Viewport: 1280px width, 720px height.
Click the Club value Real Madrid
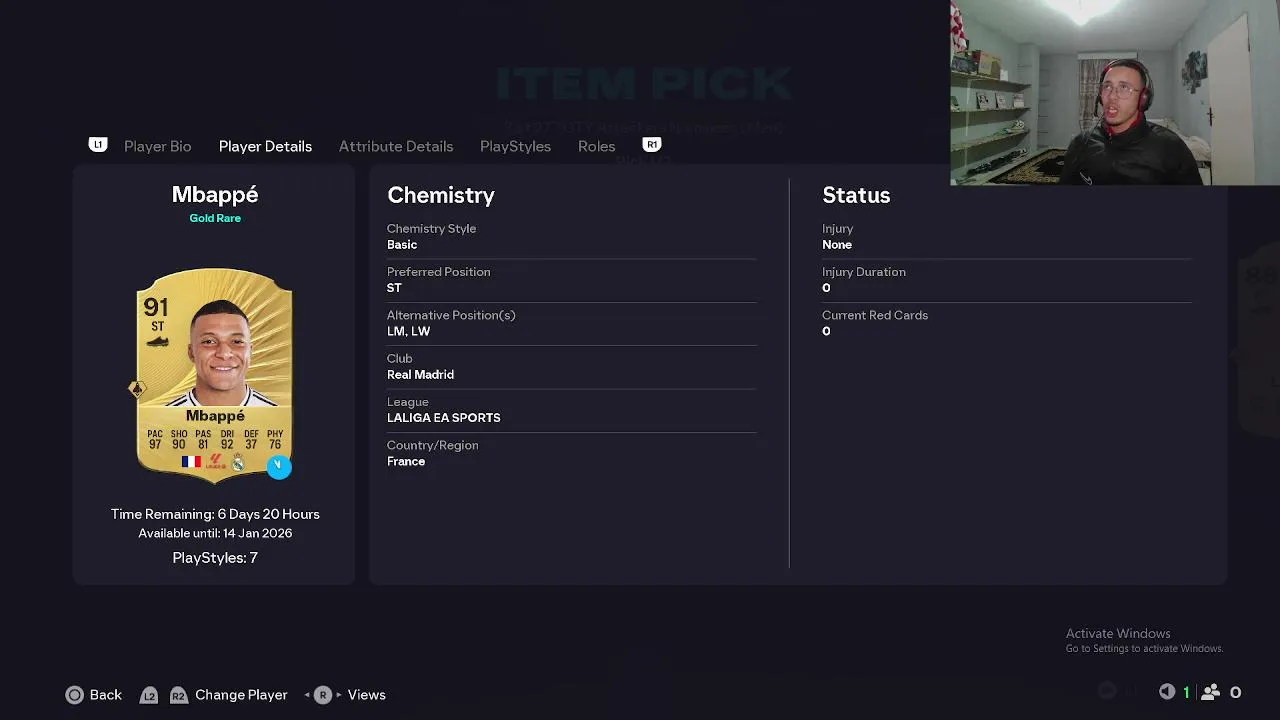[x=420, y=375]
